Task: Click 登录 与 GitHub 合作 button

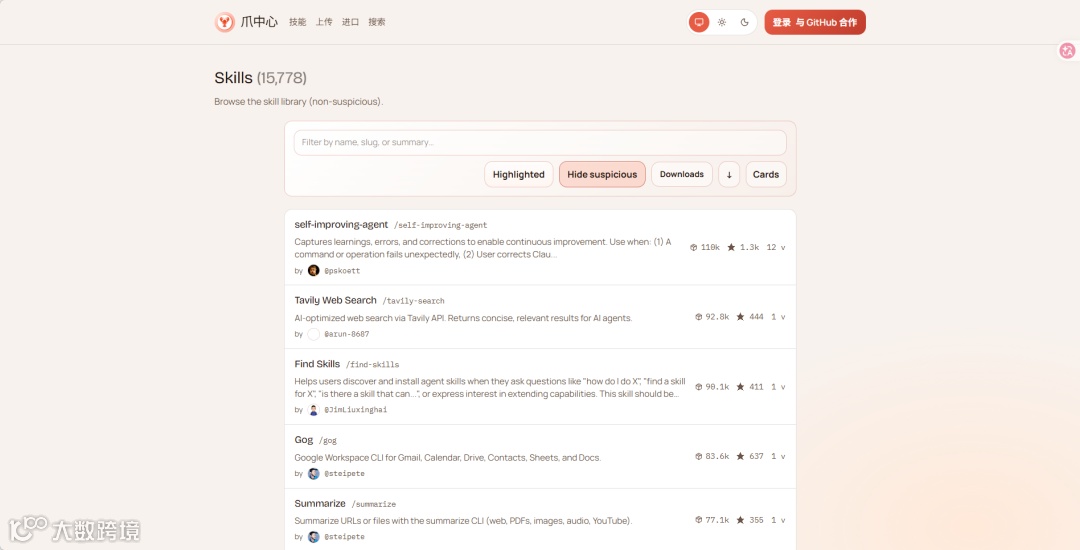Action: (815, 22)
